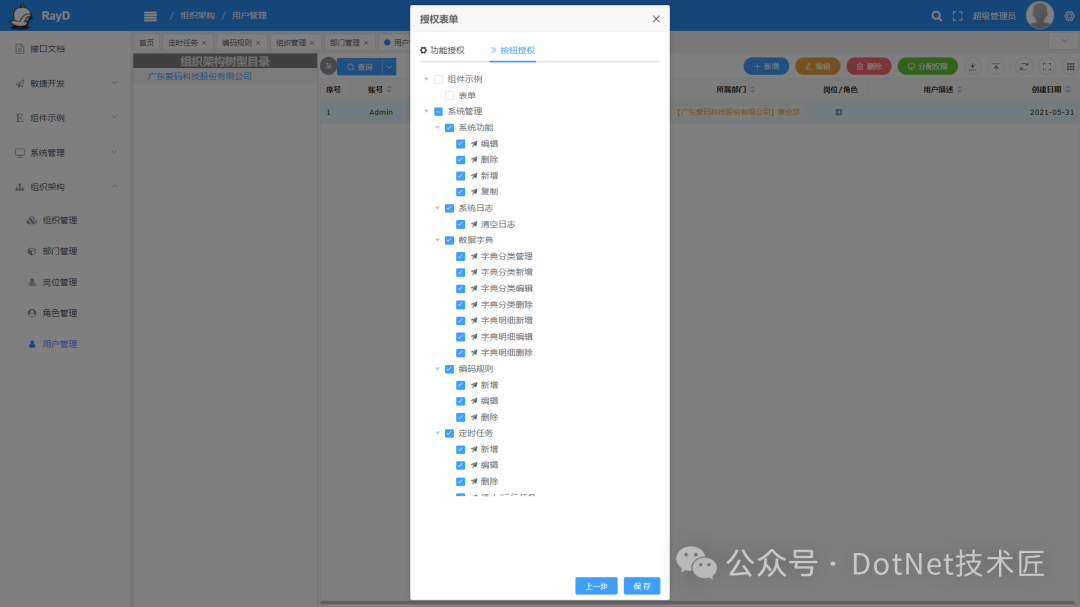Expand 组件示例 in the sidebar
This screenshot has width=1080, height=607.
tap(65, 118)
